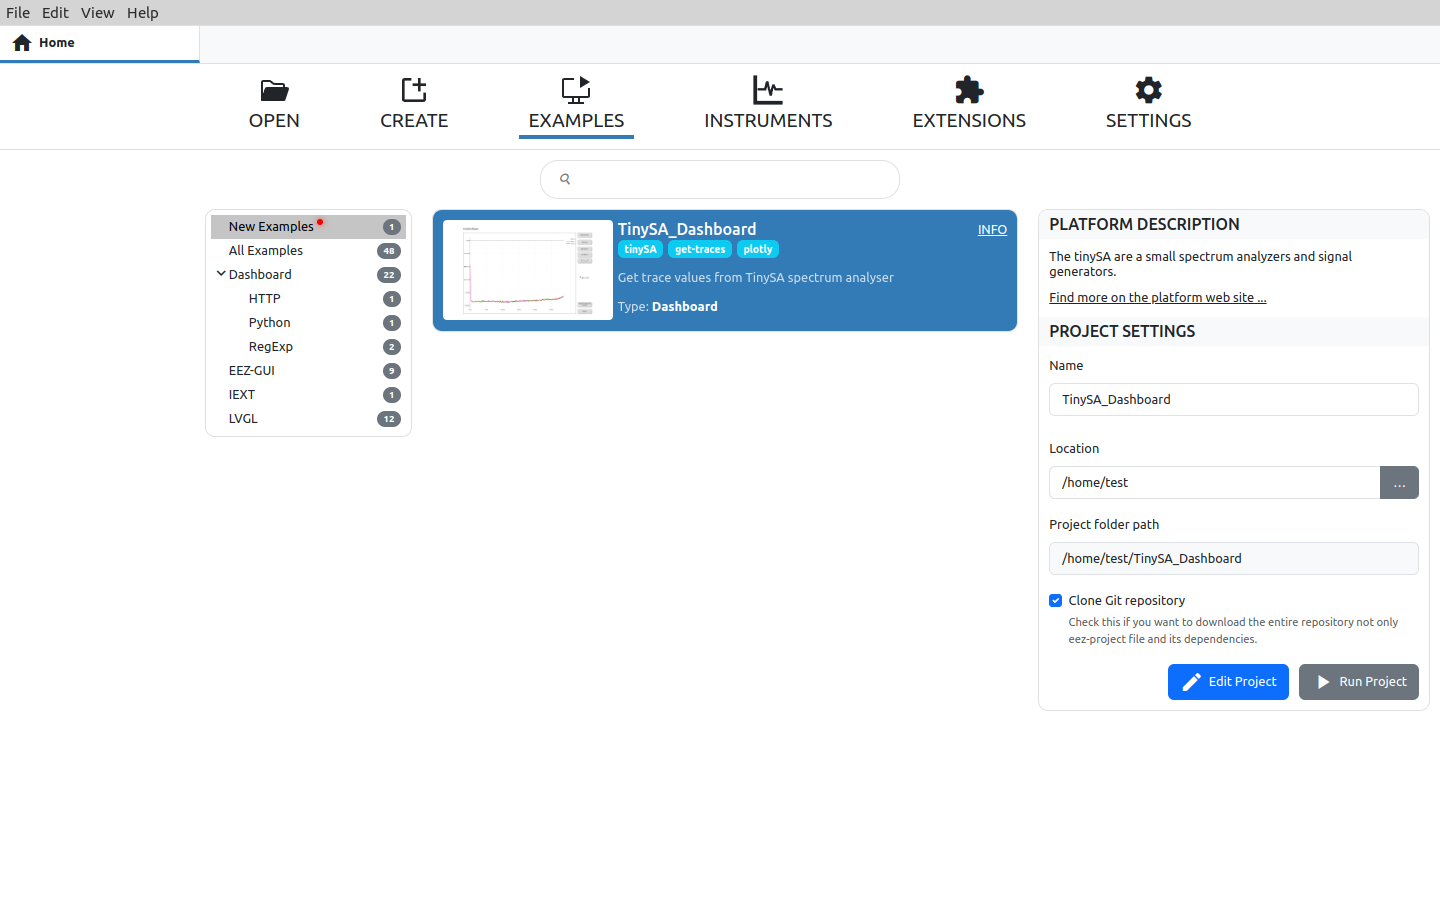Click the Project folder path field
Image resolution: width=1440 pixels, height=909 pixels.
[x=1234, y=559]
